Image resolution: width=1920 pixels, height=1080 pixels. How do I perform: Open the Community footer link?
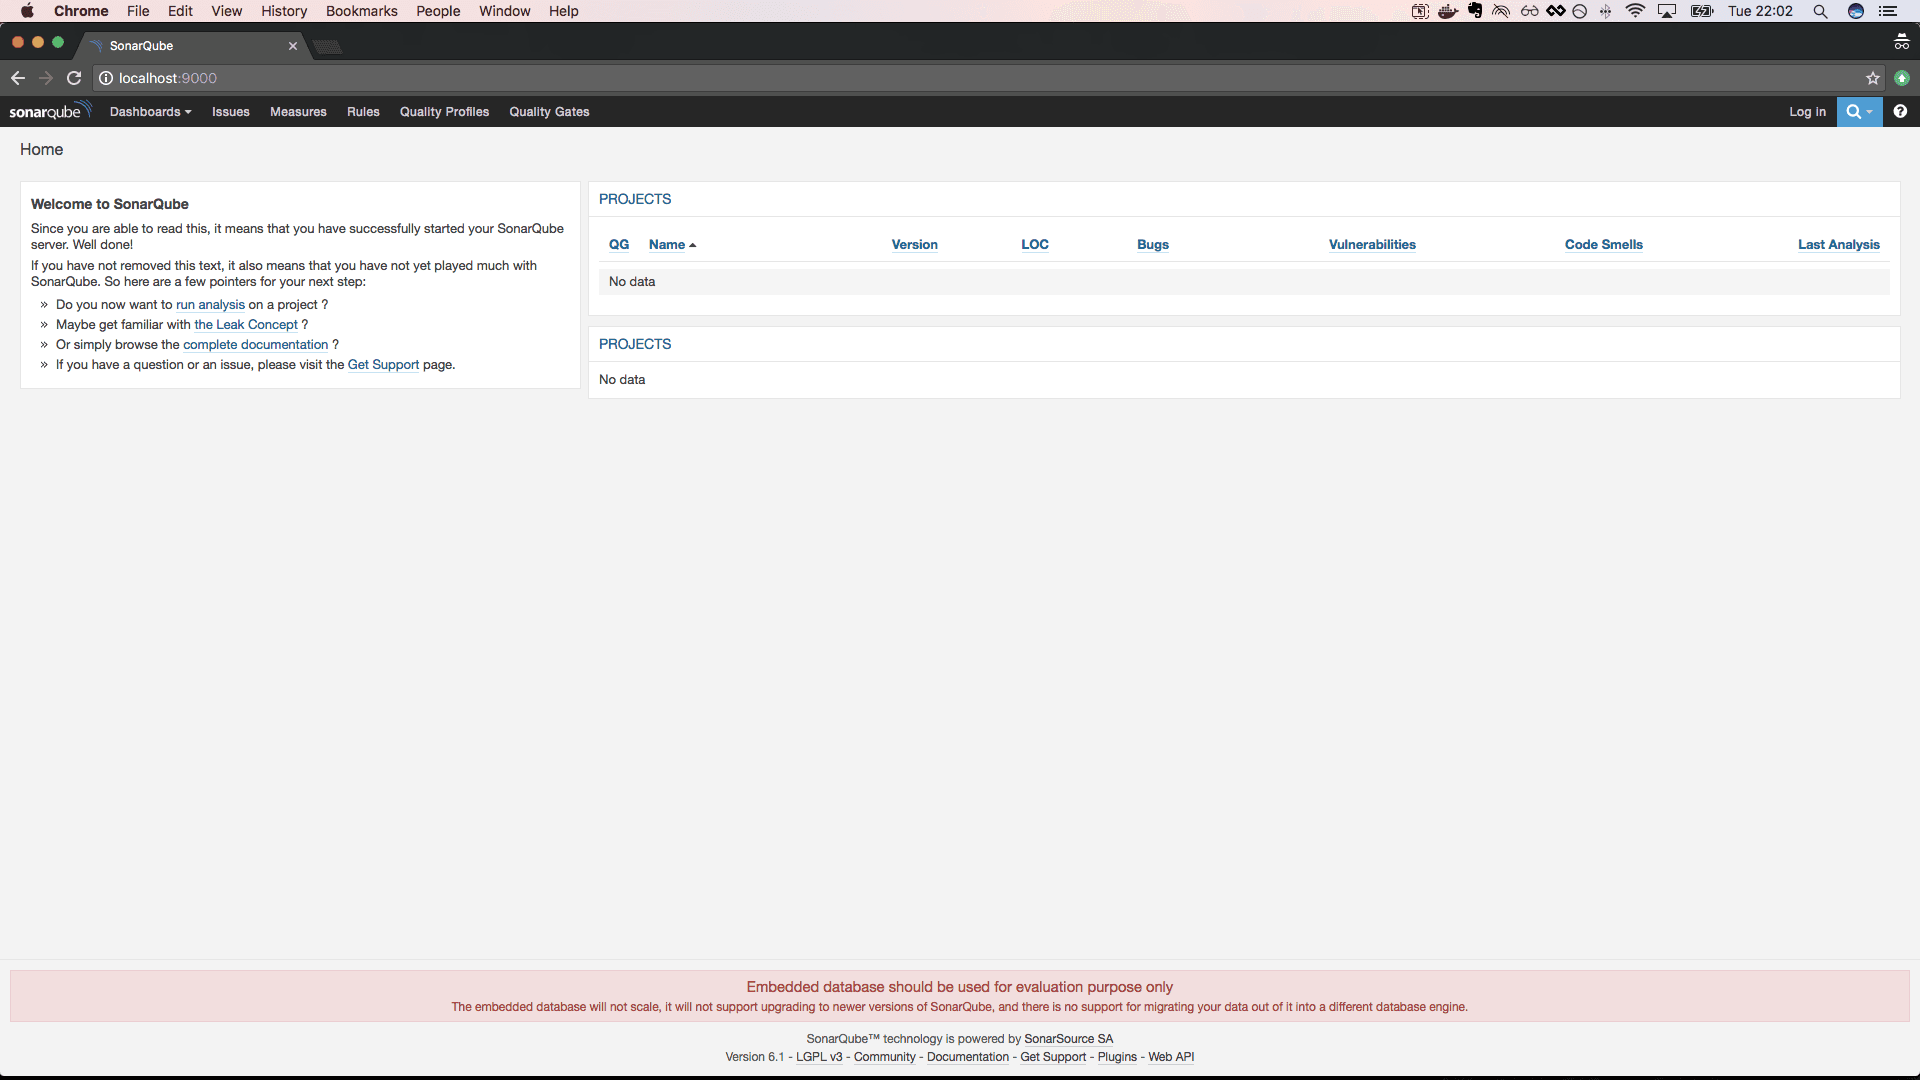click(884, 1057)
